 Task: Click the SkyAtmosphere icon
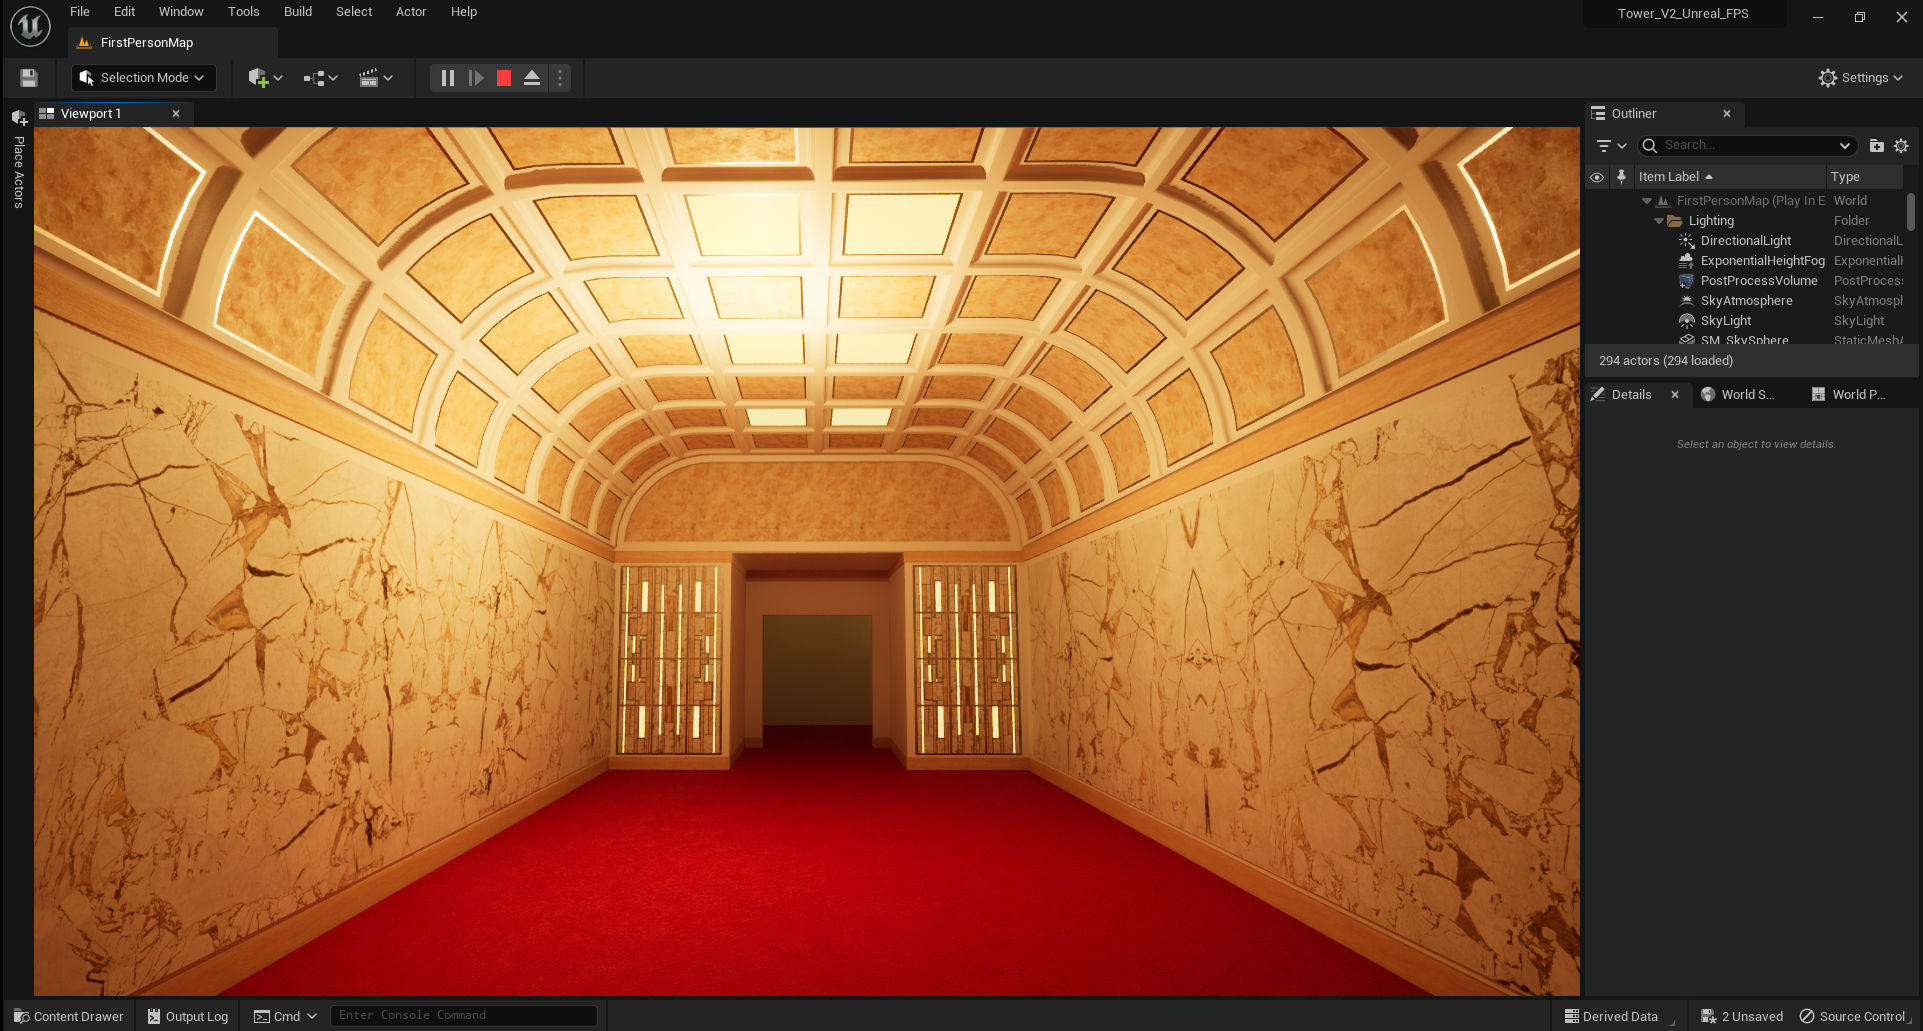point(1687,301)
